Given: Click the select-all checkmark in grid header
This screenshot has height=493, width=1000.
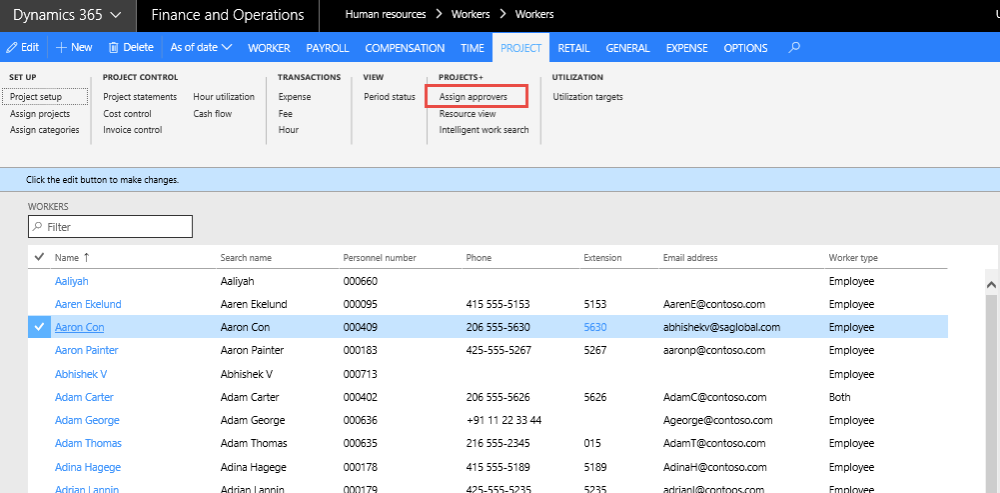Looking at the screenshot, I should click(x=39, y=257).
